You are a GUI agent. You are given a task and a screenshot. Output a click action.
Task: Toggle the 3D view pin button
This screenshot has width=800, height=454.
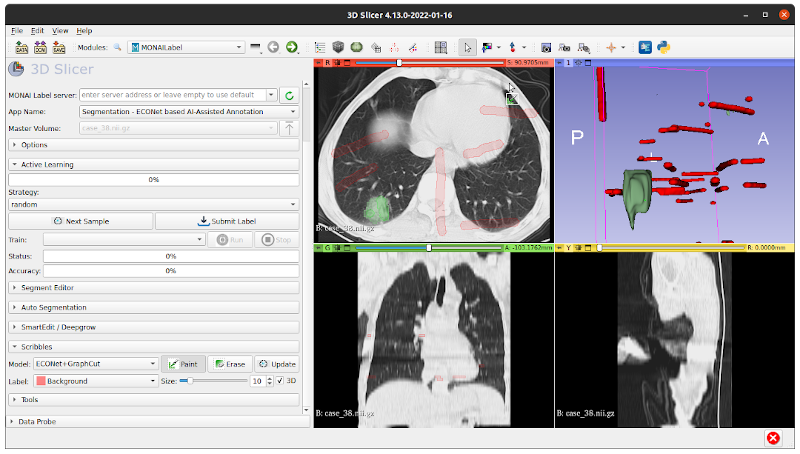(x=559, y=63)
